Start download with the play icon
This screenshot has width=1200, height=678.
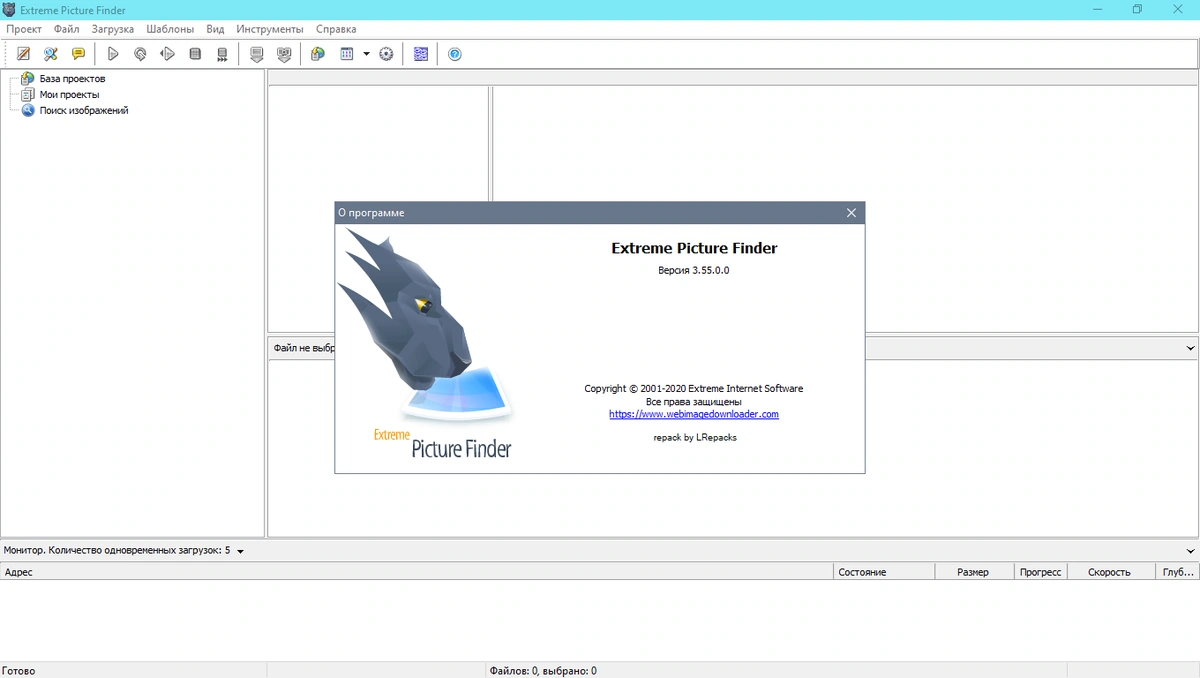[113, 54]
